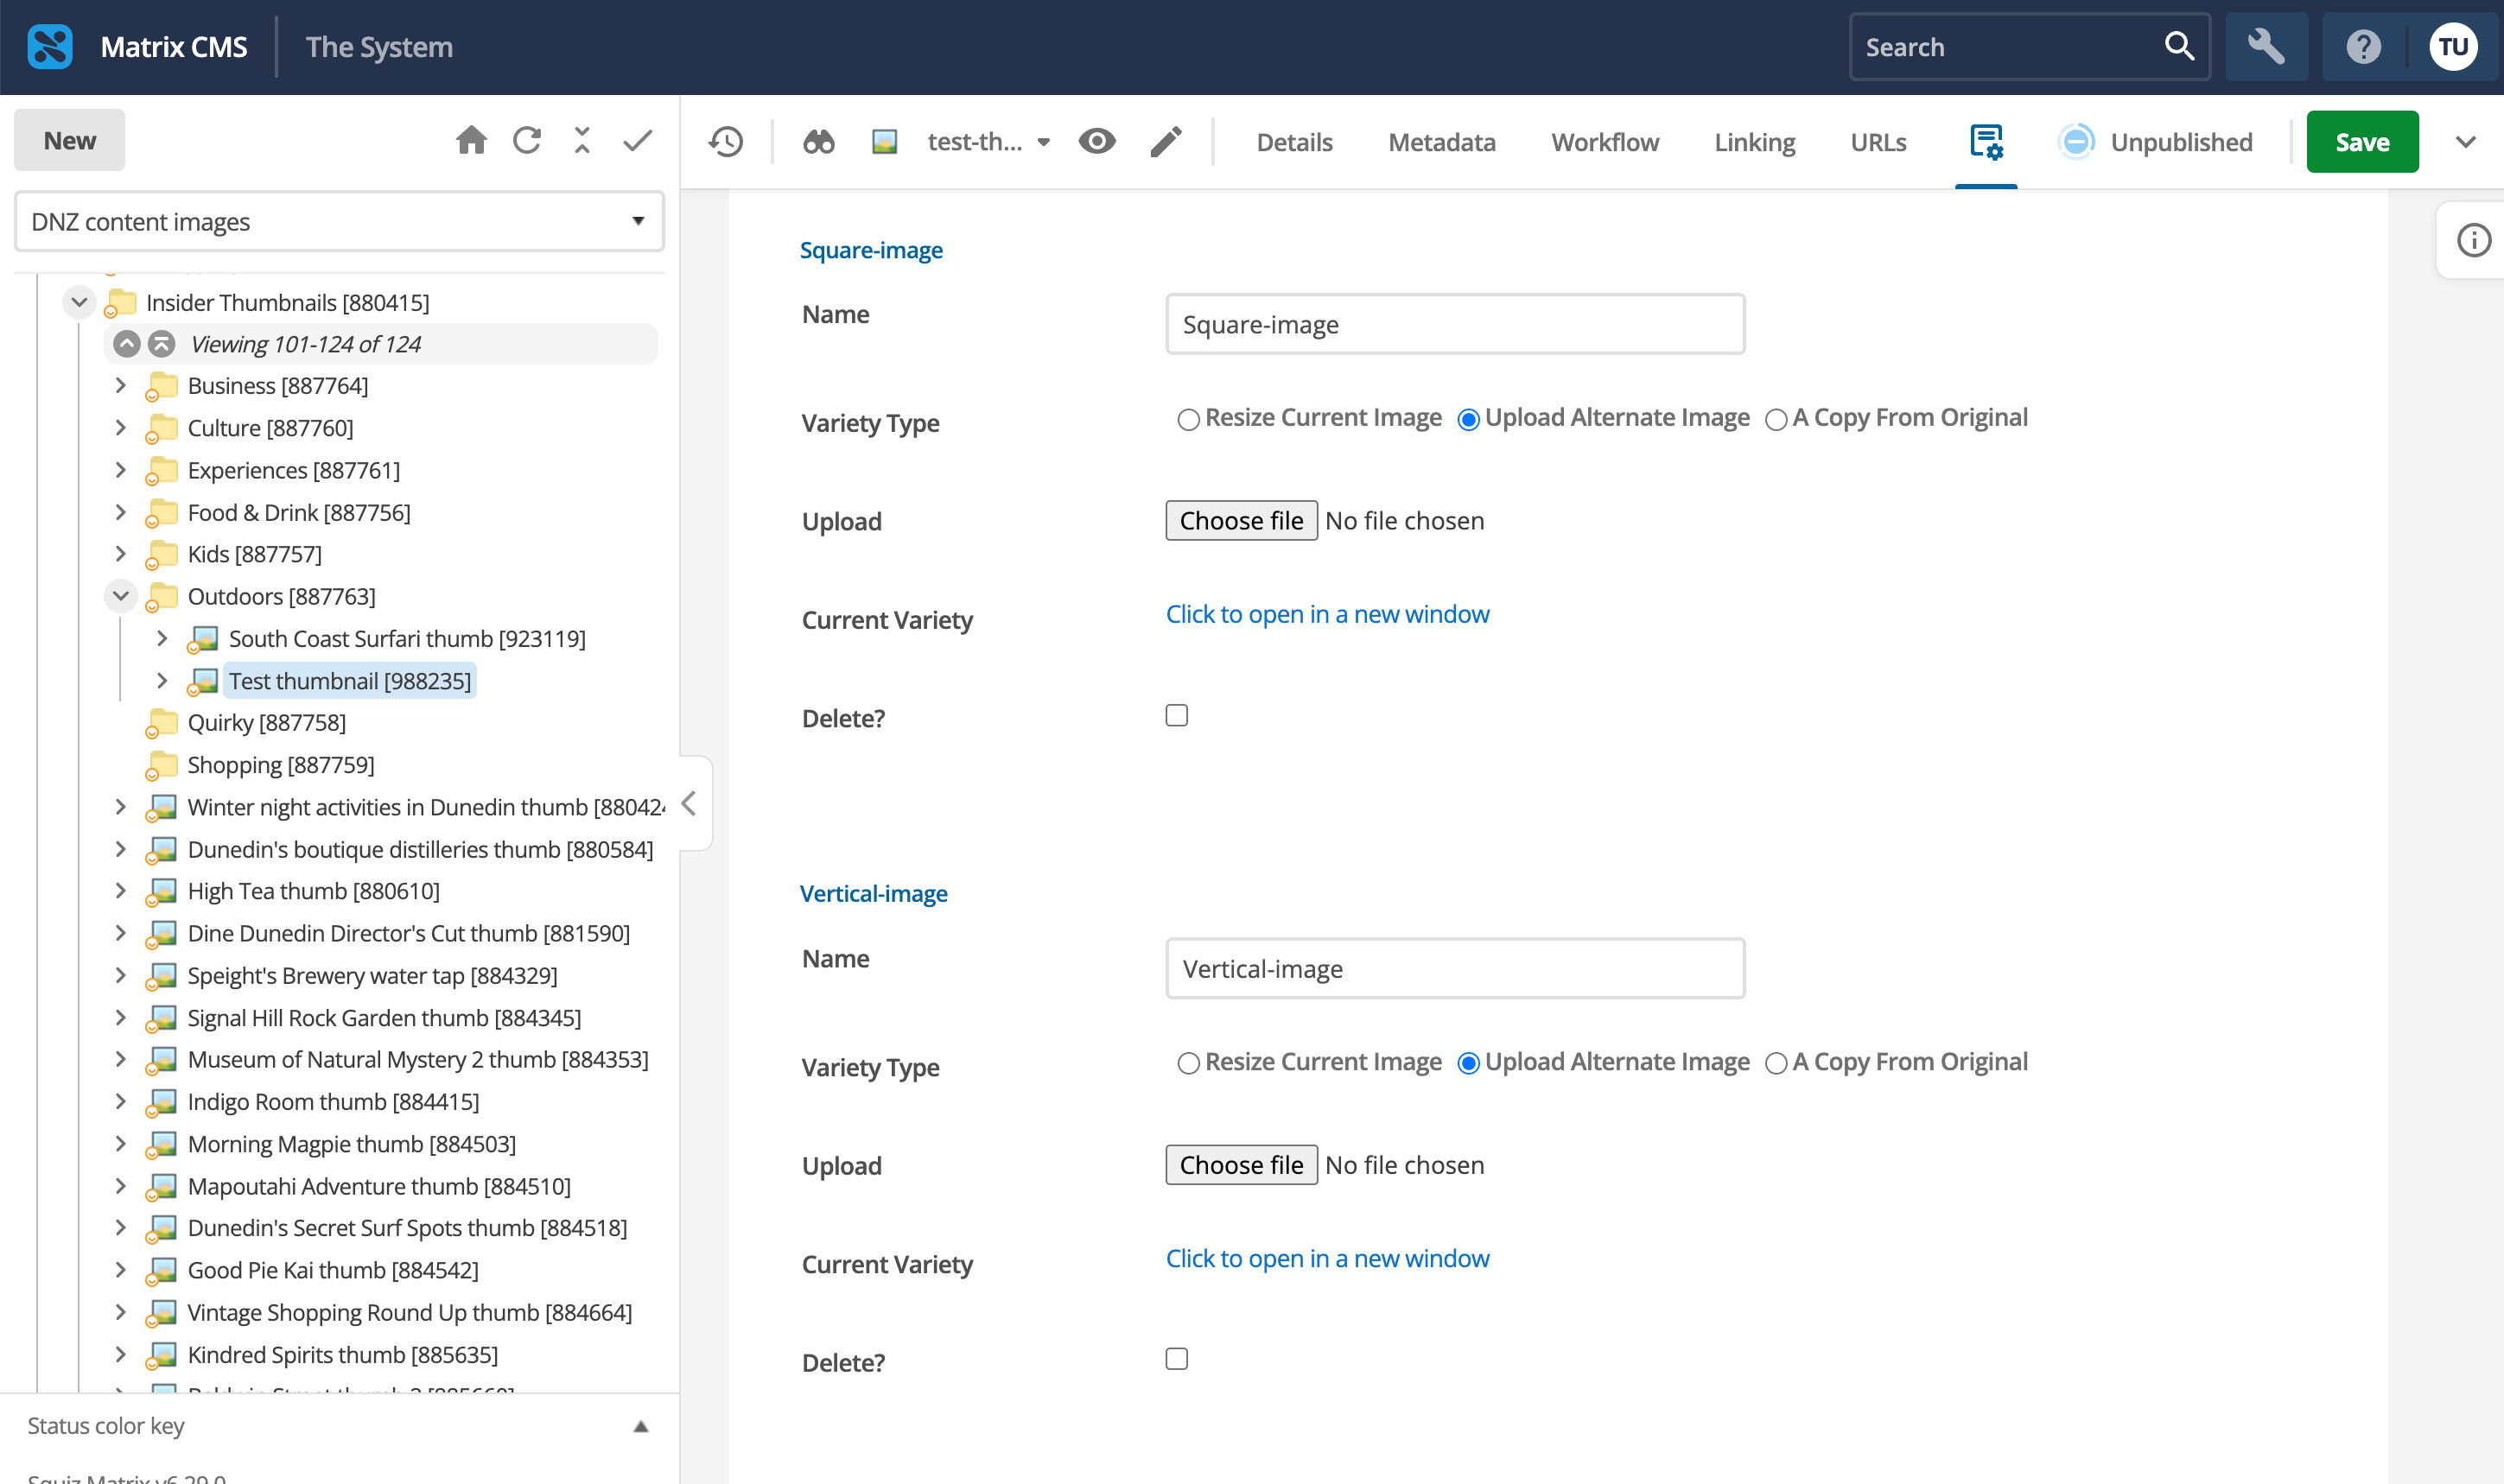Open the DNZ content images dropdown
The width and height of the screenshot is (2504, 1484).
339,221
